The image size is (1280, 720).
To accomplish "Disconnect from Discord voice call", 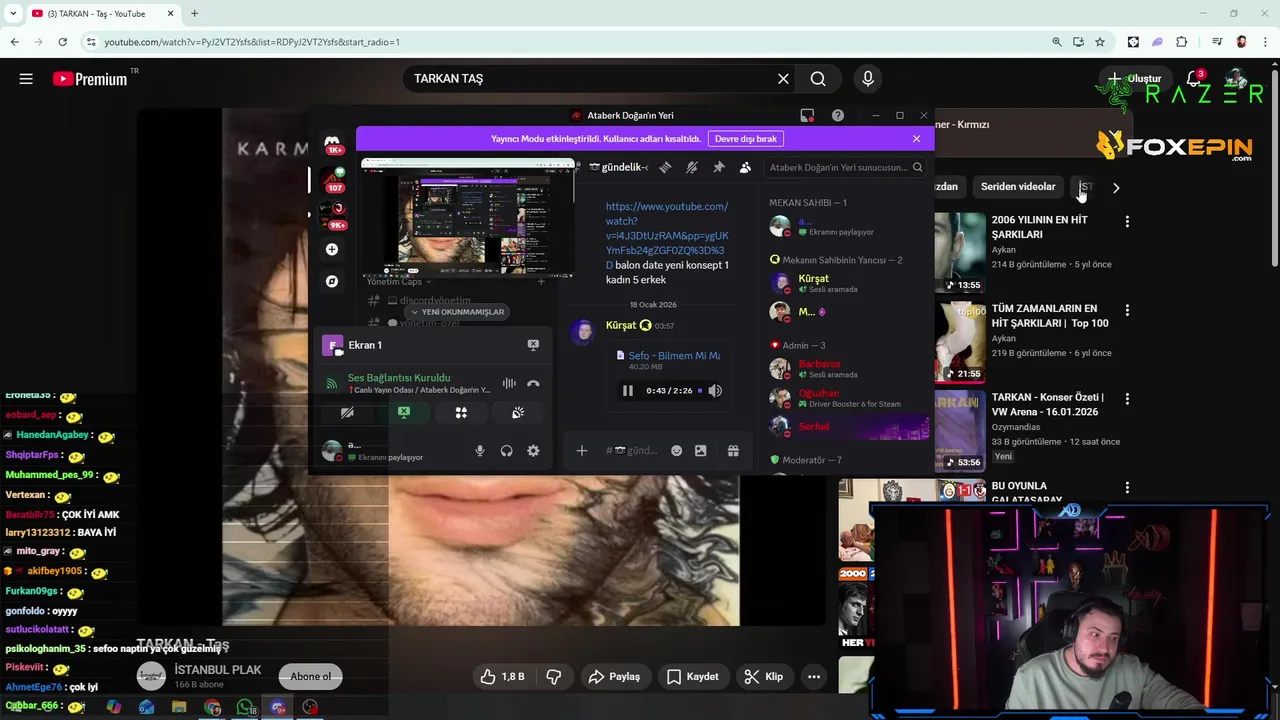I will click(533, 383).
